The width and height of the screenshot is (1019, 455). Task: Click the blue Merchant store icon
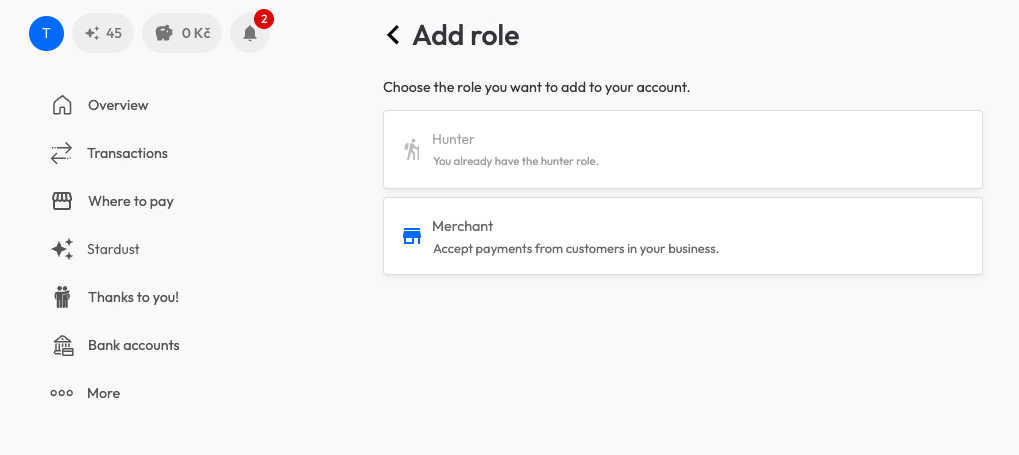(412, 236)
